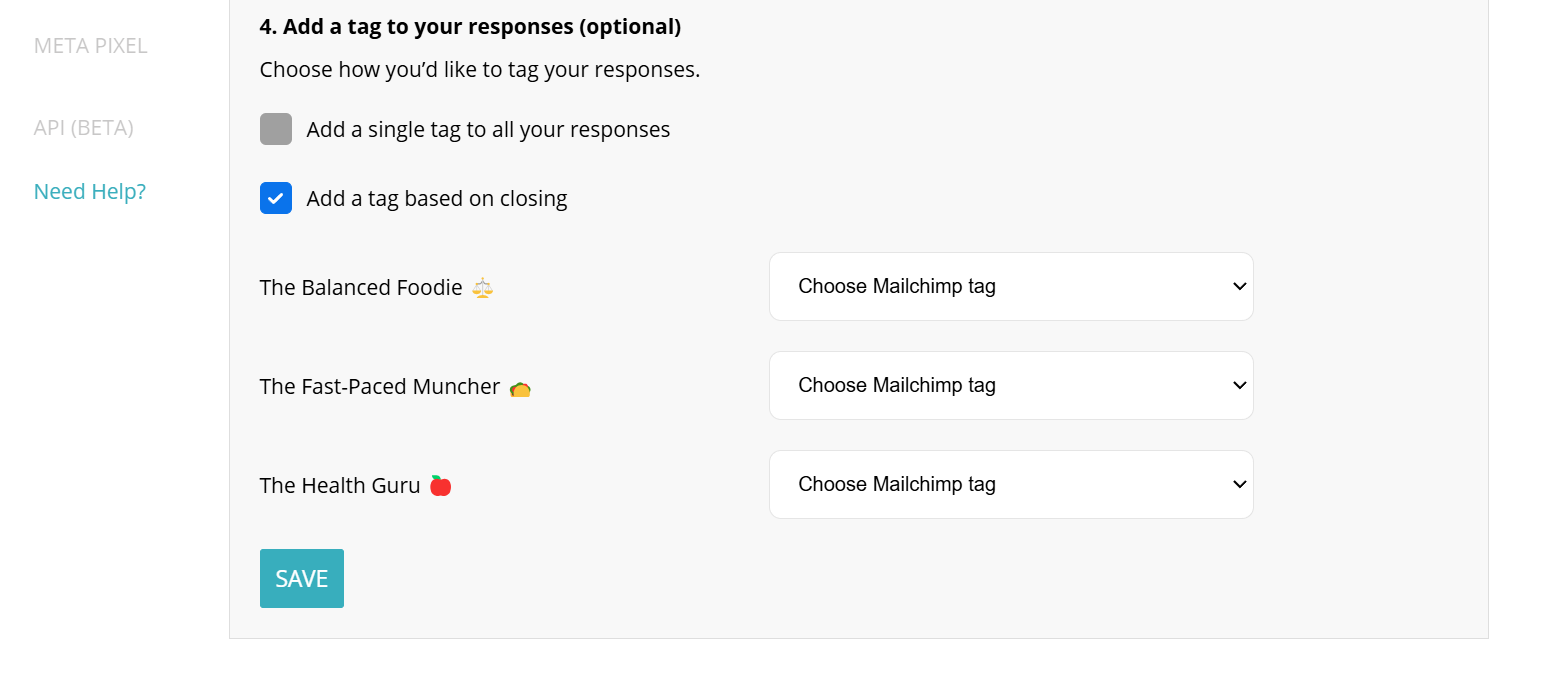Click the apple emoji beside The Health Guru
This screenshot has height=694, width=1563.
pos(438,485)
